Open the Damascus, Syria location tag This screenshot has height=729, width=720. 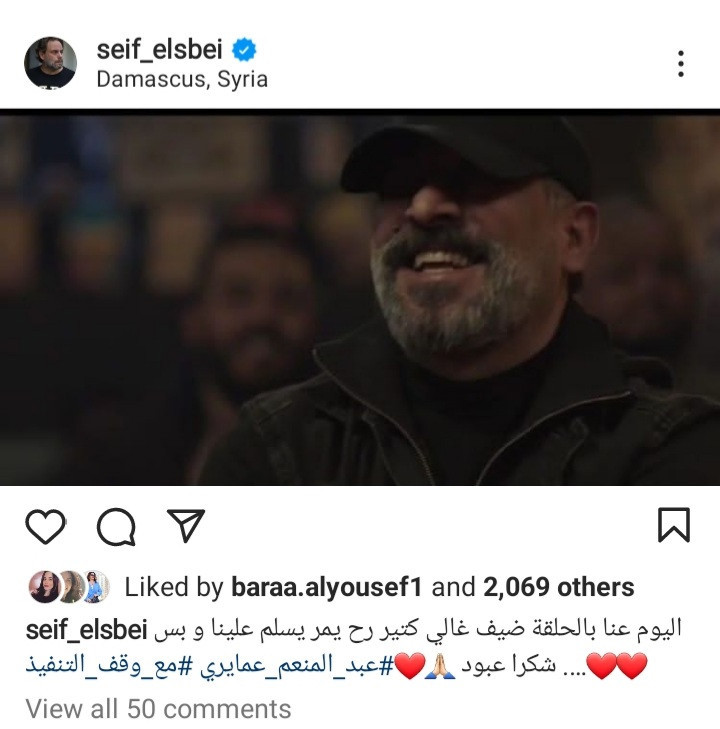point(182,80)
